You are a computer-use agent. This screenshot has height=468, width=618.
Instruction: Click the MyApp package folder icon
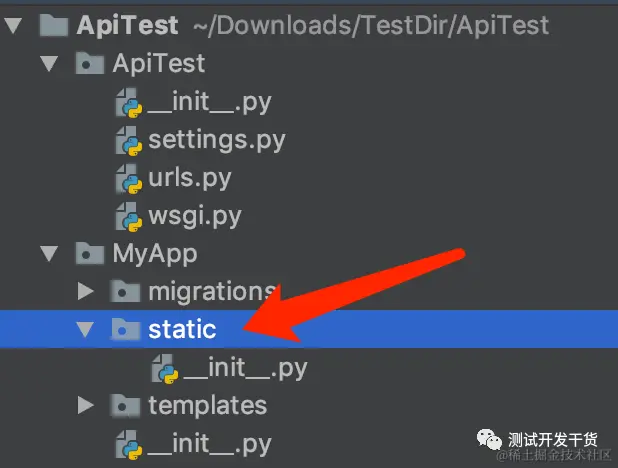point(90,253)
